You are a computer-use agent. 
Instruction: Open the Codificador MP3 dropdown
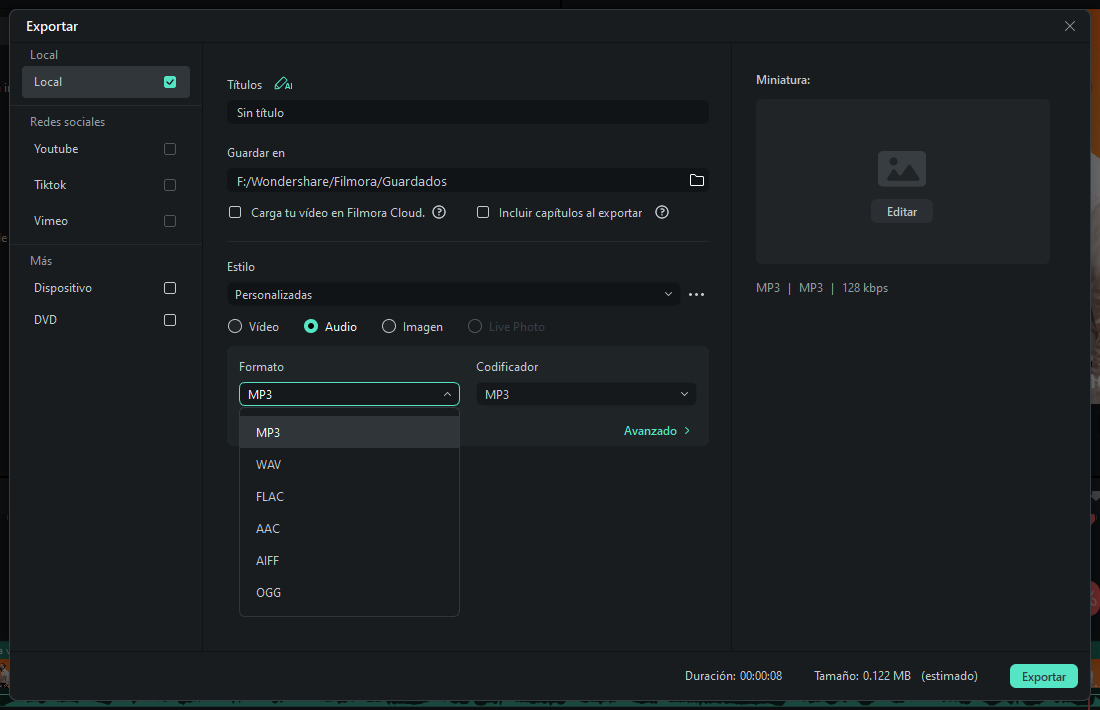pyautogui.click(x=586, y=394)
